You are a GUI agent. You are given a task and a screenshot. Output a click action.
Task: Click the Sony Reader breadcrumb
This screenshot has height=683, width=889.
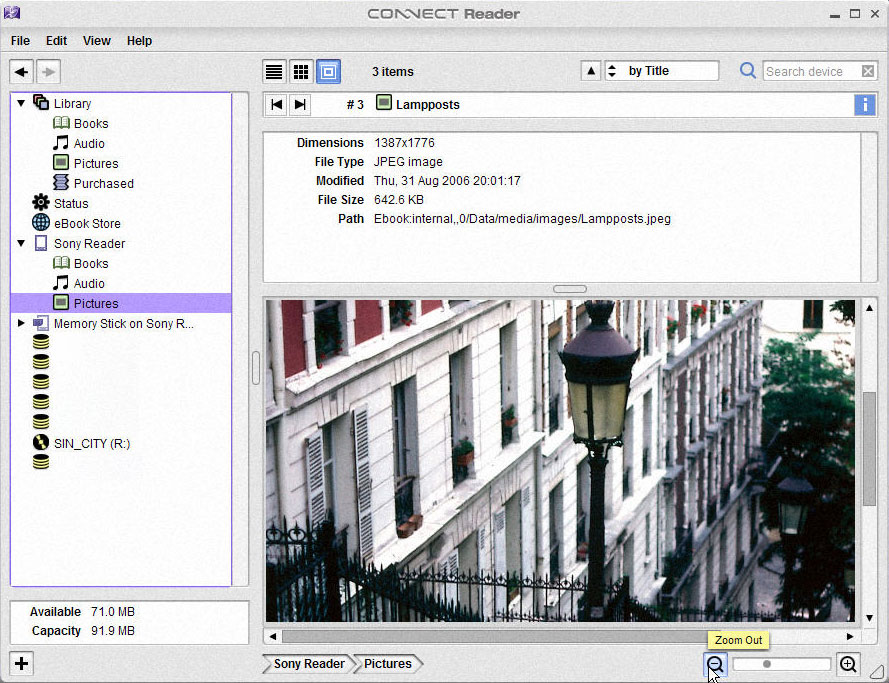308,663
